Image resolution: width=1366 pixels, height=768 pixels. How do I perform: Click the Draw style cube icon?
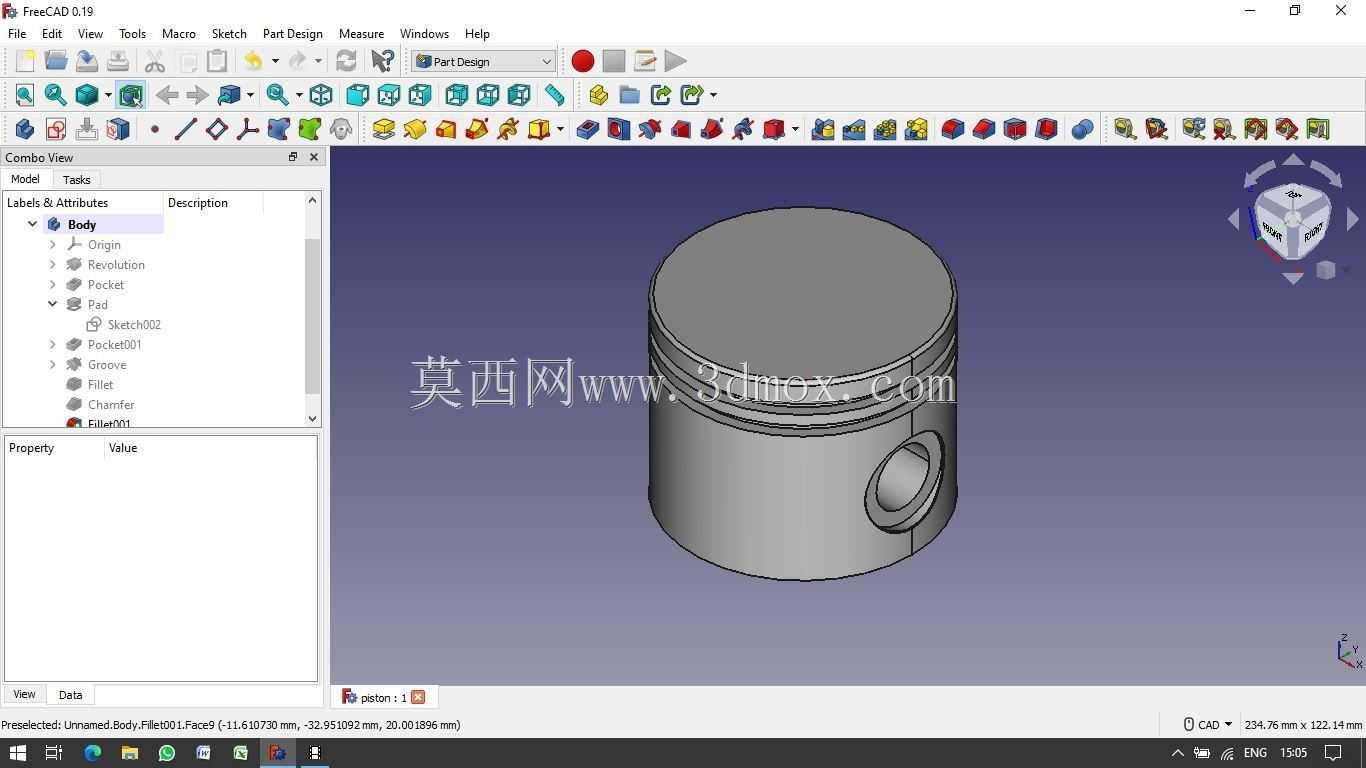[87, 95]
